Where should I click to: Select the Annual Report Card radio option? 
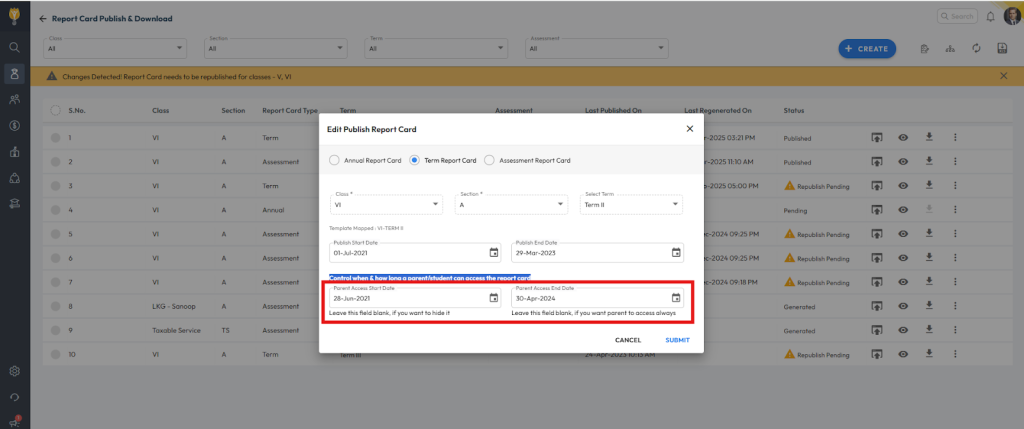[x=335, y=160]
